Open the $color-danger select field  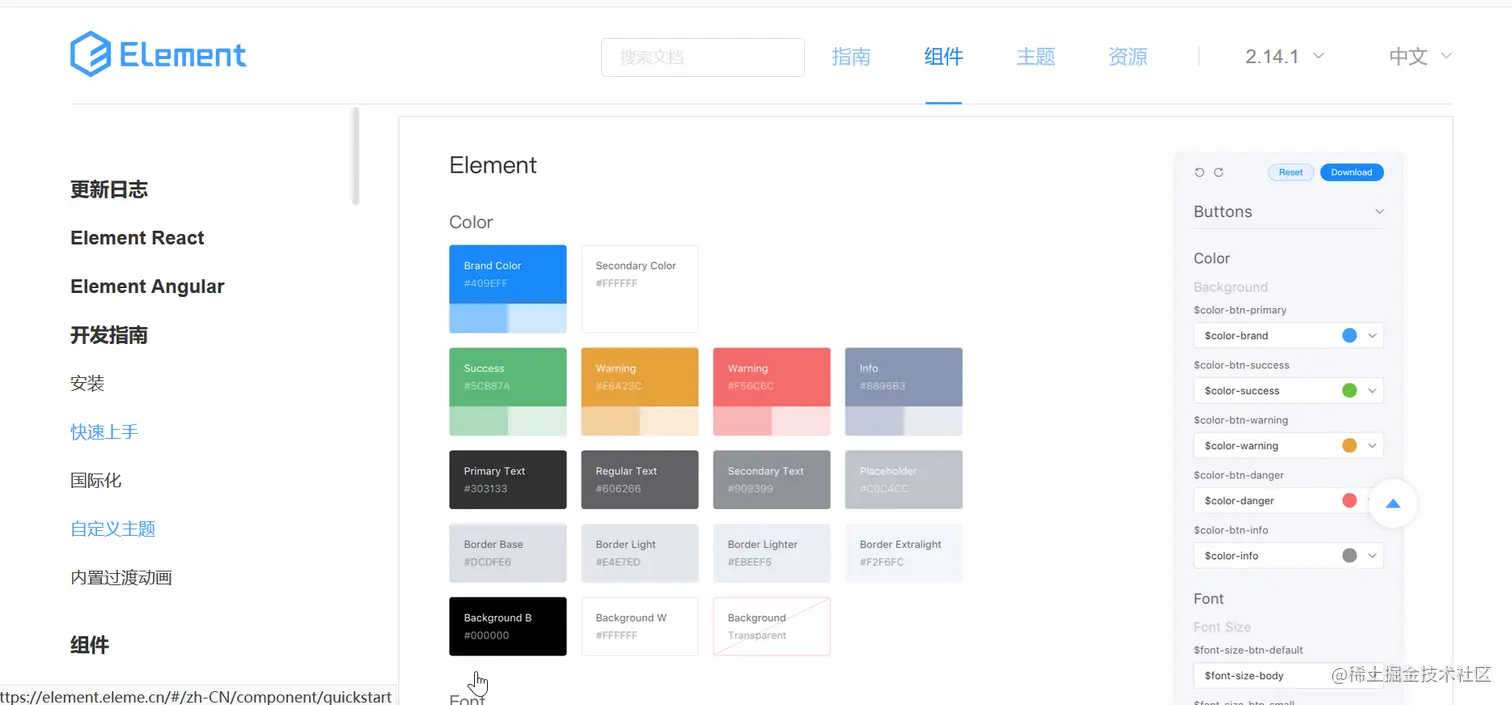pyautogui.click(x=1289, y=501)
